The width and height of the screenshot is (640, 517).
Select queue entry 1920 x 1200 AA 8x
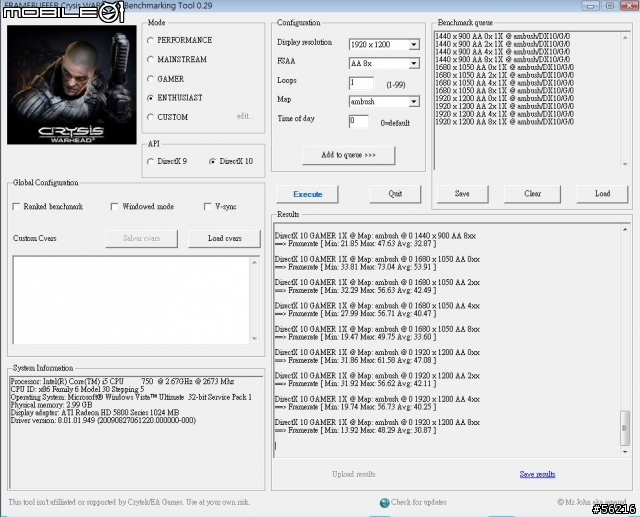(504, 122)
